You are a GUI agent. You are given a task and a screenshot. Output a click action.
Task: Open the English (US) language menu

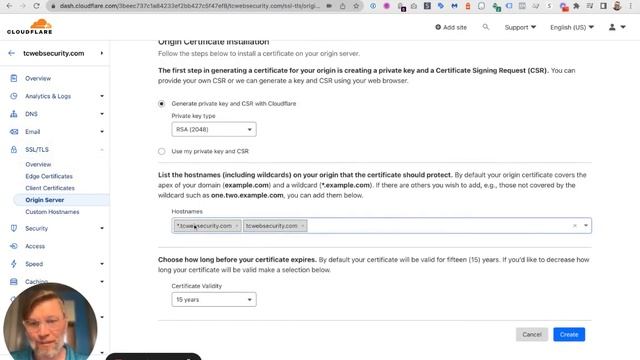click(x=571, y=27)
